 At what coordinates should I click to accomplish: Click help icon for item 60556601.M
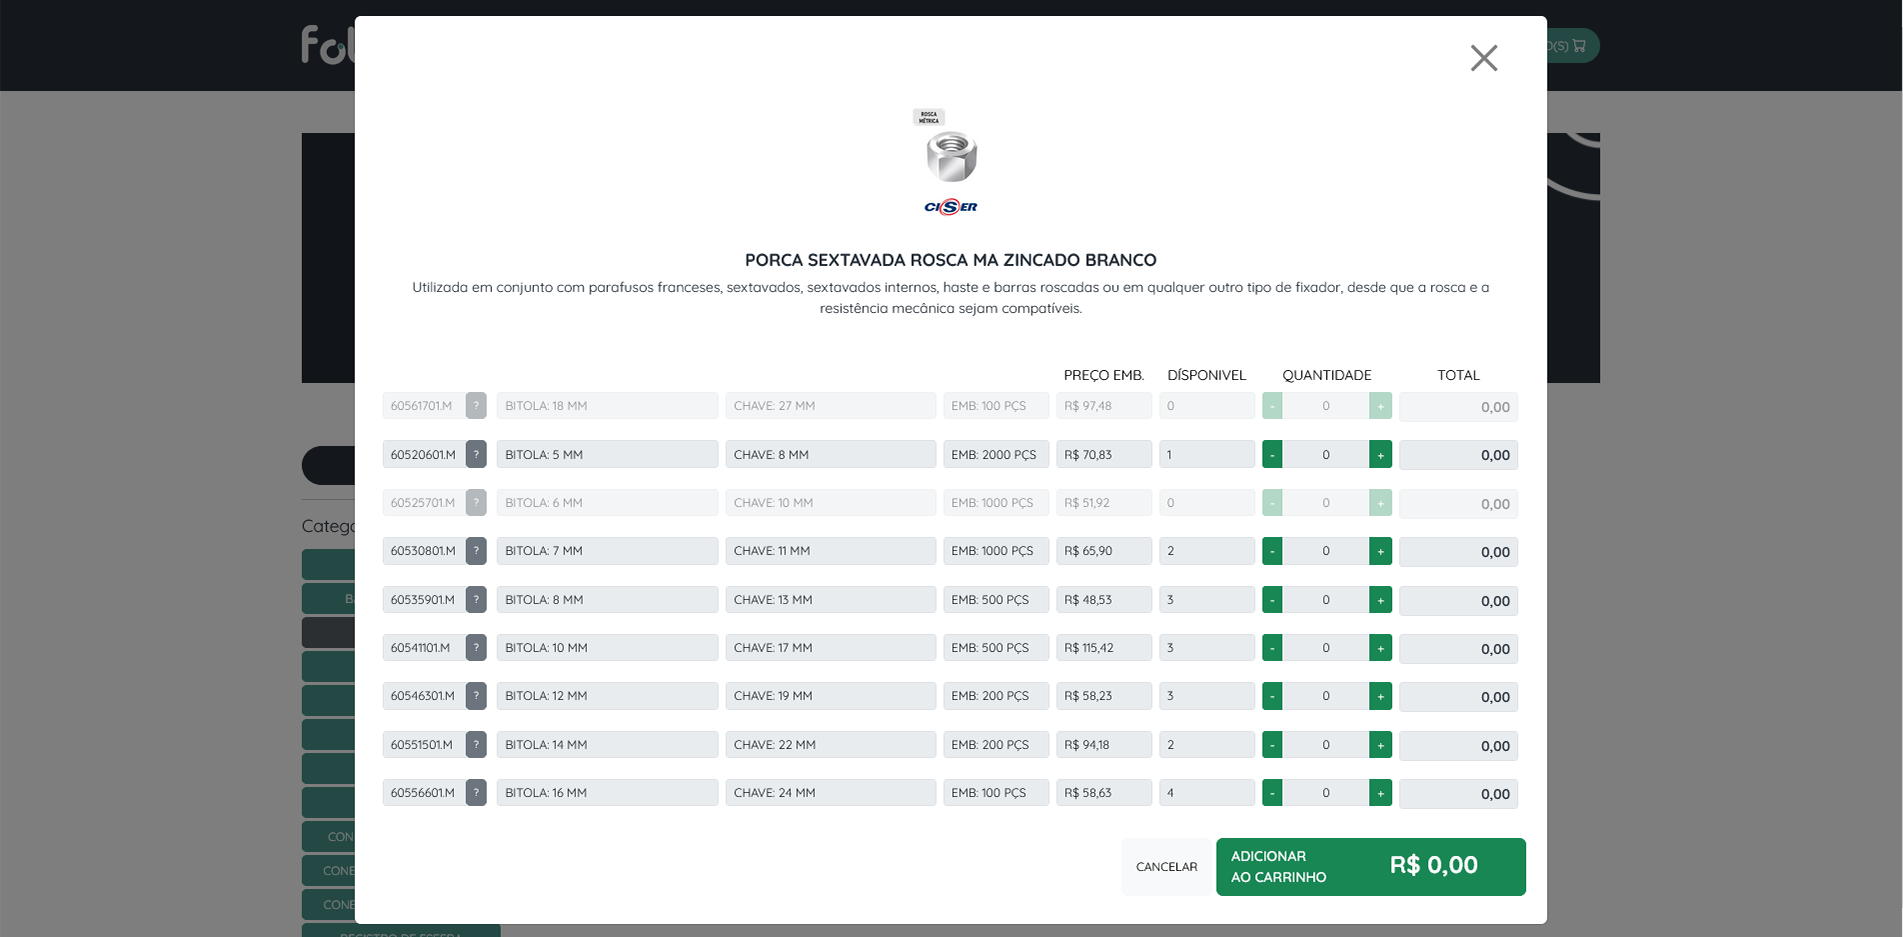(476, 793)
